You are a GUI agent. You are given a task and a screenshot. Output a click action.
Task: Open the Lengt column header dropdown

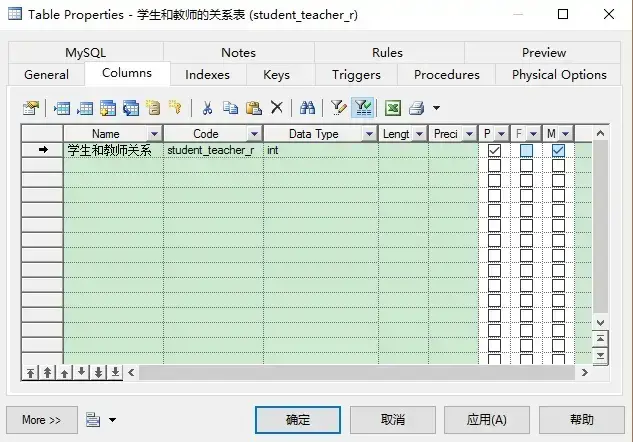pos(419,134)
